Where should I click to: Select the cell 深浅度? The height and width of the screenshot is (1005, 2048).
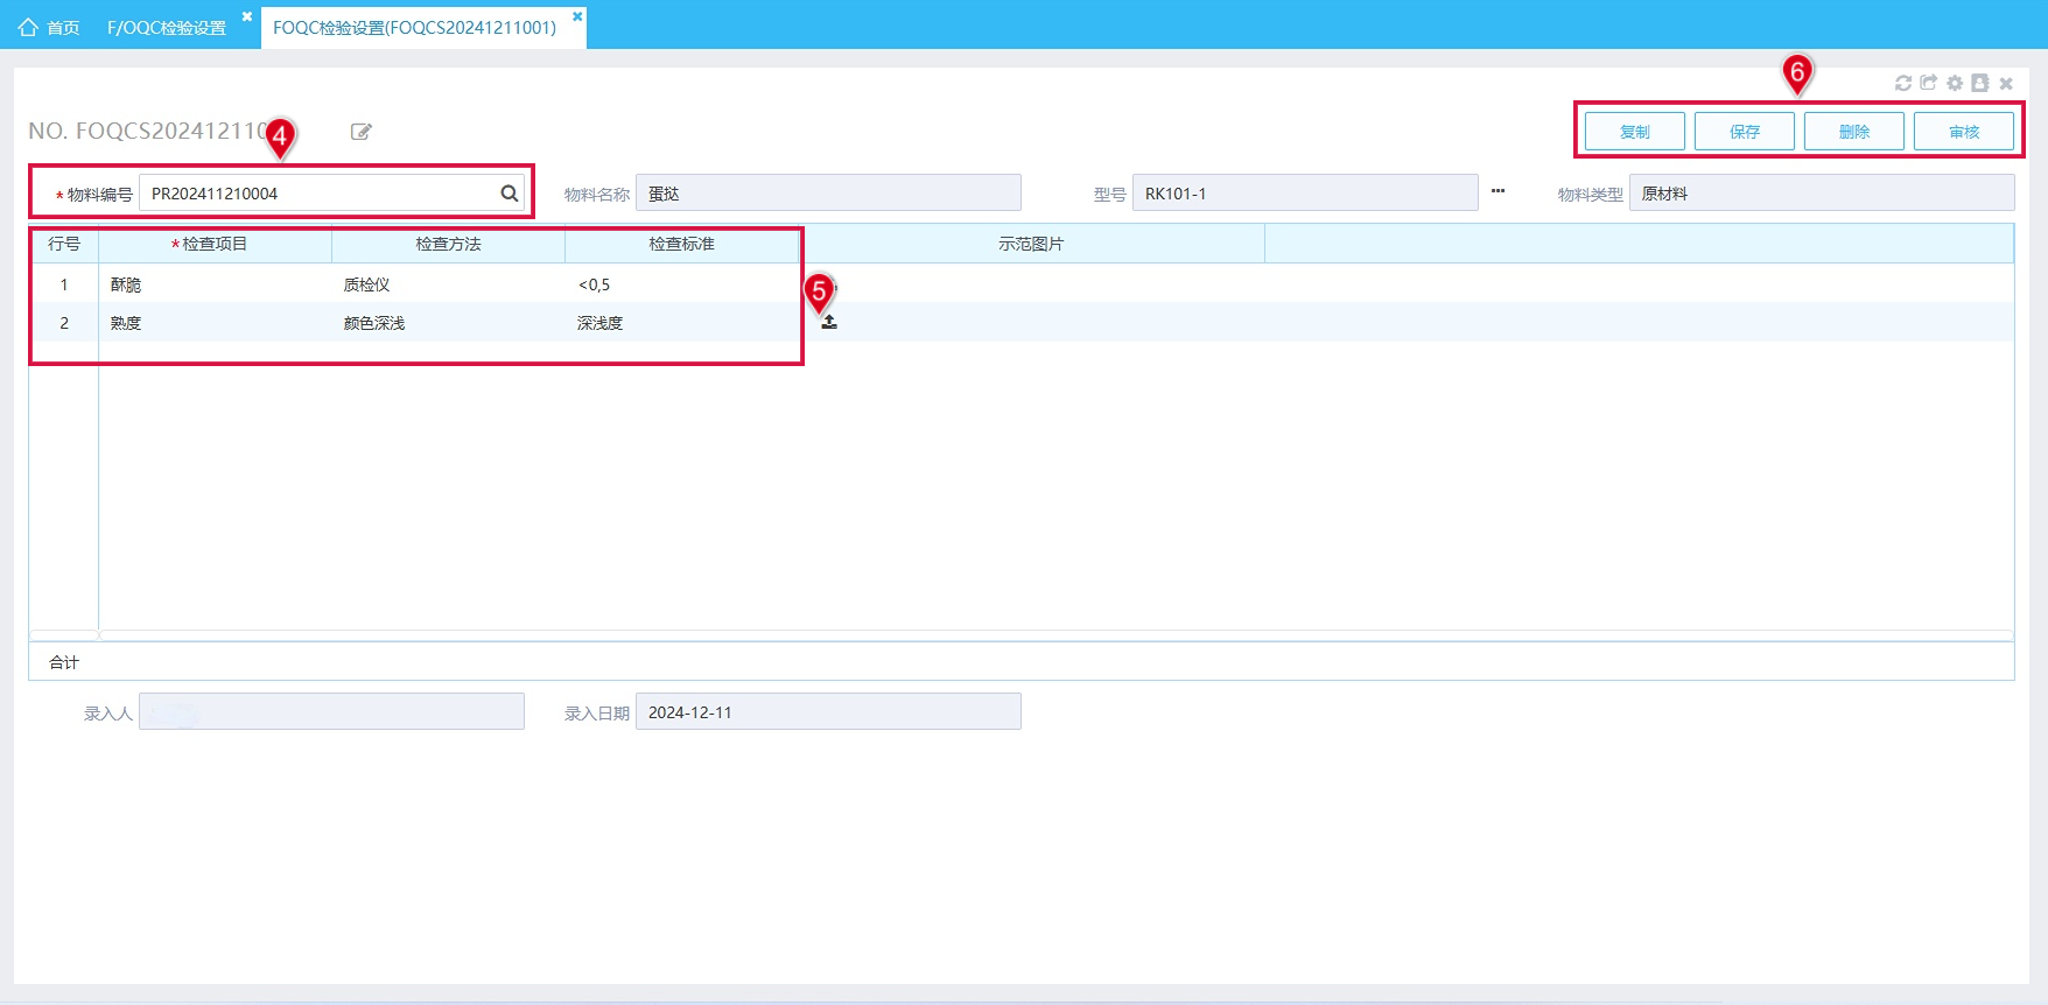682,323
